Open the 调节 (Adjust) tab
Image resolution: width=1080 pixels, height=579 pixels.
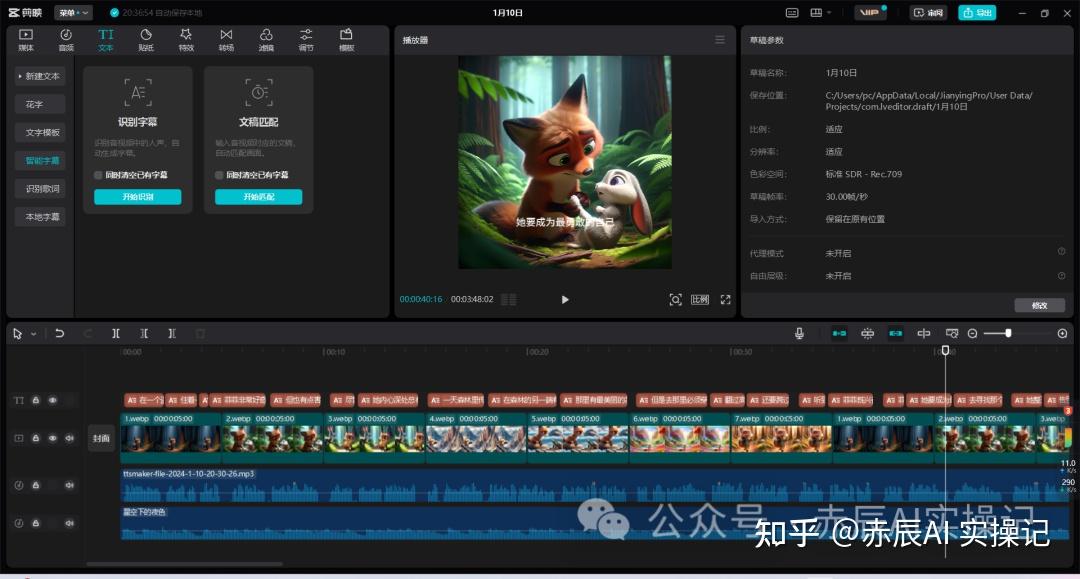pyautogui.click(x=306, y=40)
